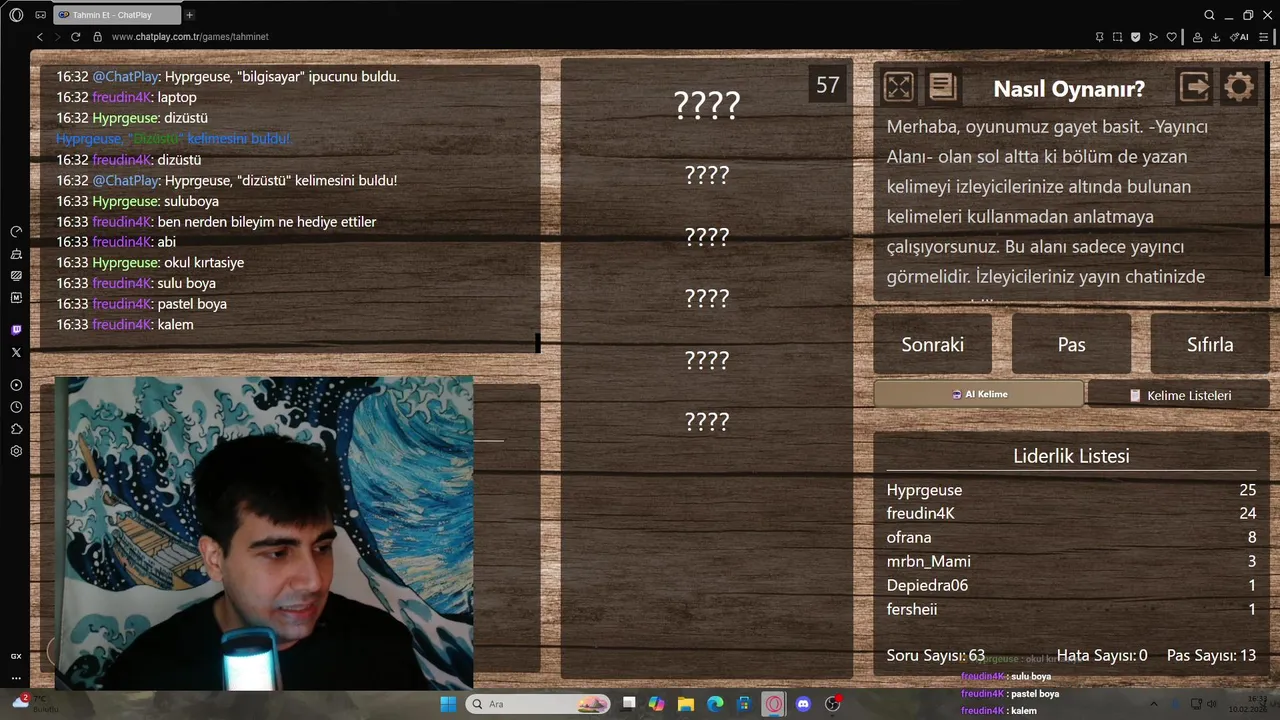Toggle fullscreen mode in game panel
Image resolution: width=1280 pixels, height=720 pixels.
click(x=898, y=87)
